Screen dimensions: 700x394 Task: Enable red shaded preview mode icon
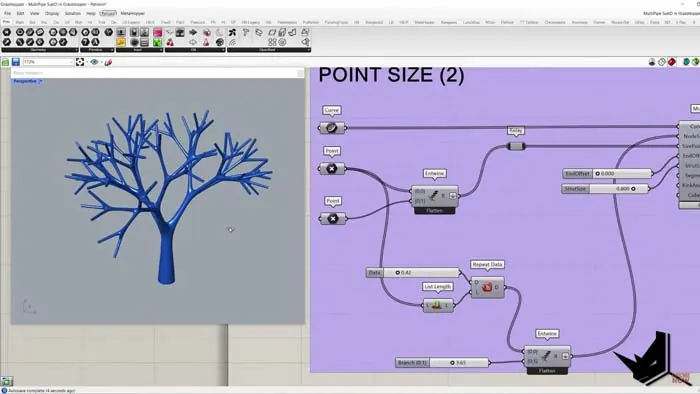672,62
